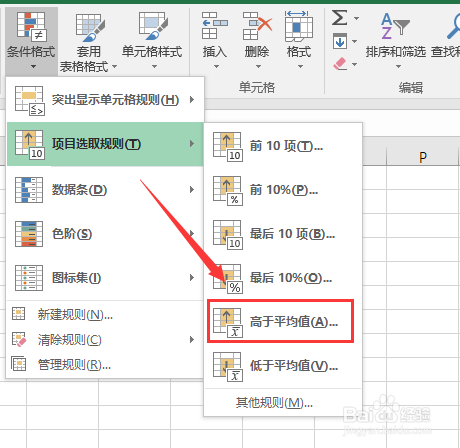Click the Clear eraser icon
Image resolution: width=460 pixels, height=448 pixels.
point(340,63)
